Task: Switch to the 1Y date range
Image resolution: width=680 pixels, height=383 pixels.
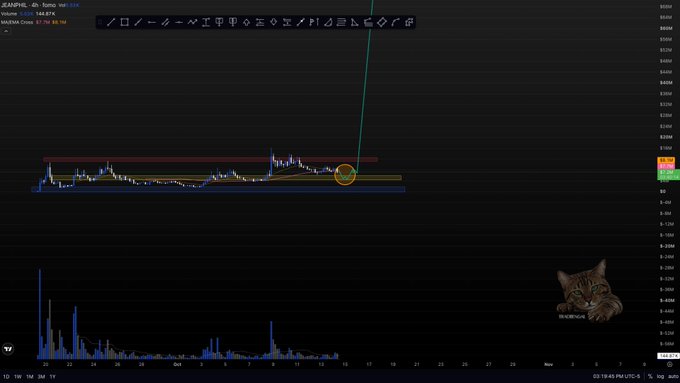Action: (52, 376)
